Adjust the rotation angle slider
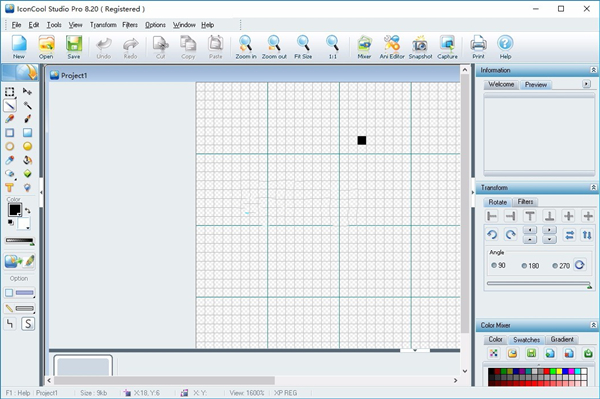 point(539,284)
